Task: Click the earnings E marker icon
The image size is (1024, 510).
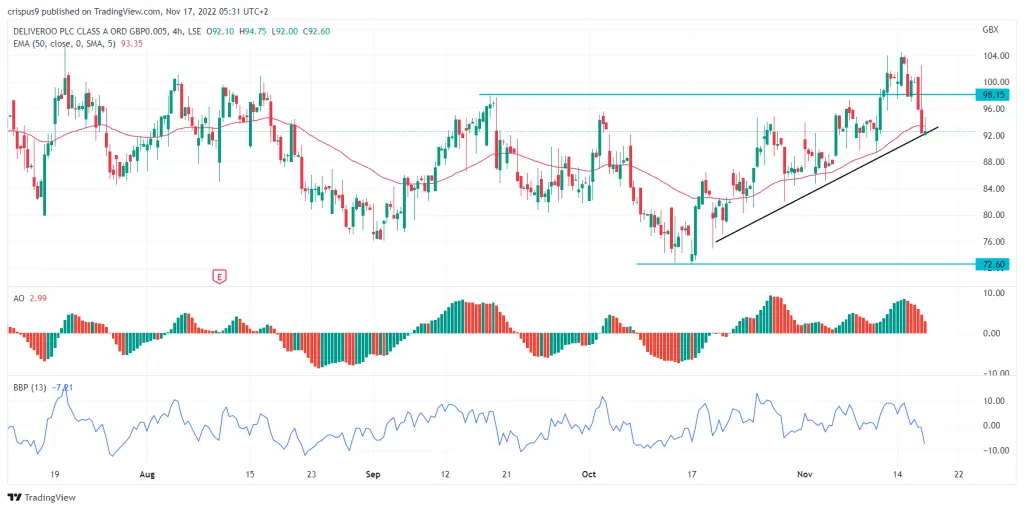Action: [220, 277]
